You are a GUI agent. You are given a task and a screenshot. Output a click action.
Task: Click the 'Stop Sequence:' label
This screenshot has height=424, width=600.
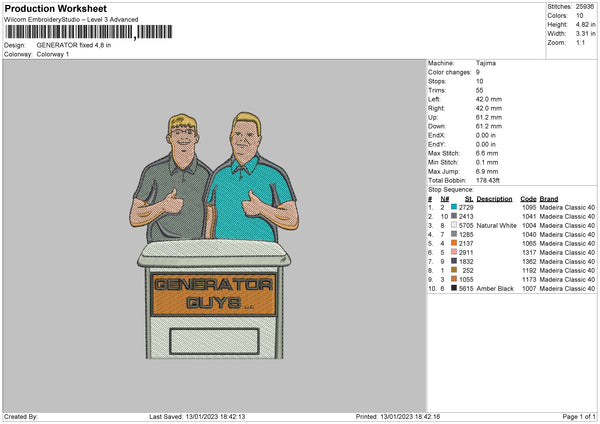pyautogui.click(x=451, y=190)
